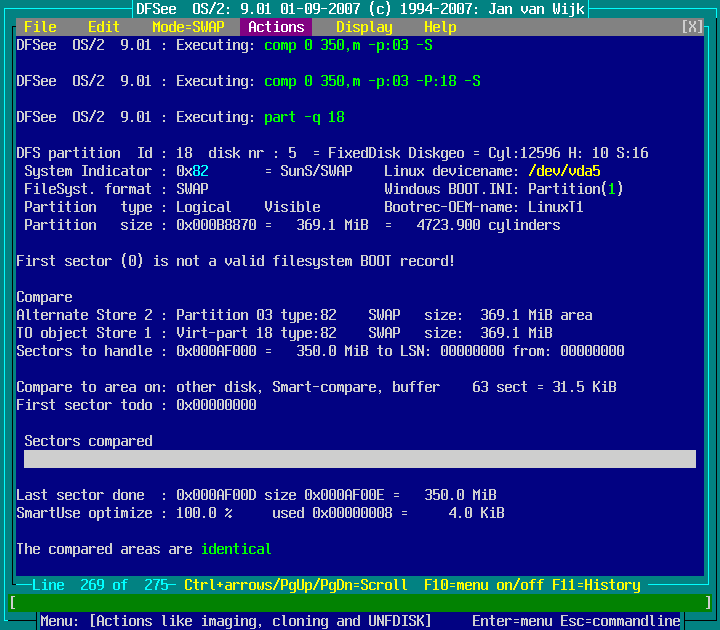Select the System Indicator value 0x82
This screenshot has width=720, height=630.
coord(192,171)
